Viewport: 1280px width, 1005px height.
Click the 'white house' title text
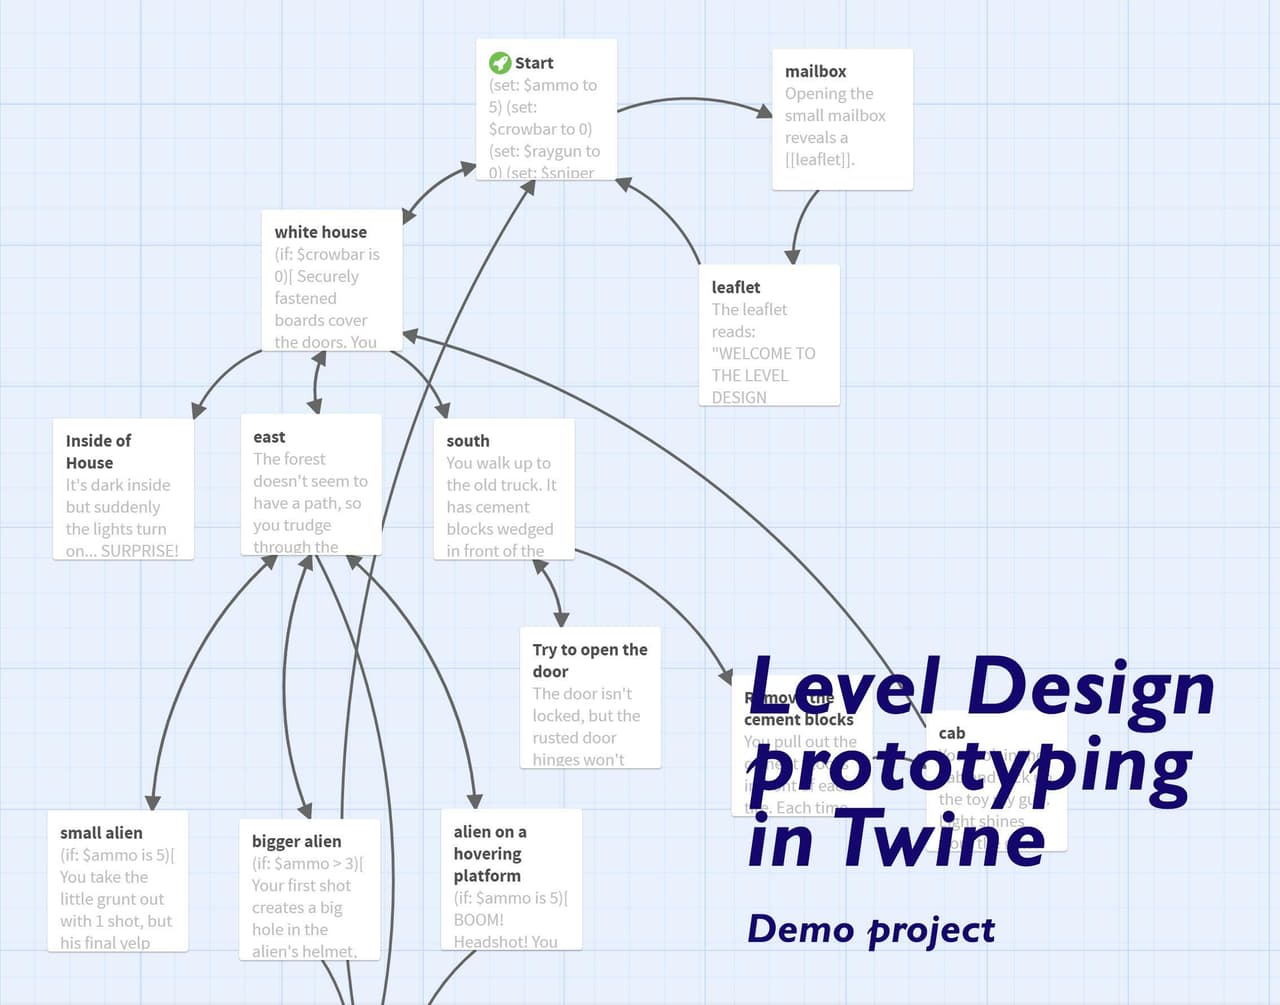pos(321,232)
